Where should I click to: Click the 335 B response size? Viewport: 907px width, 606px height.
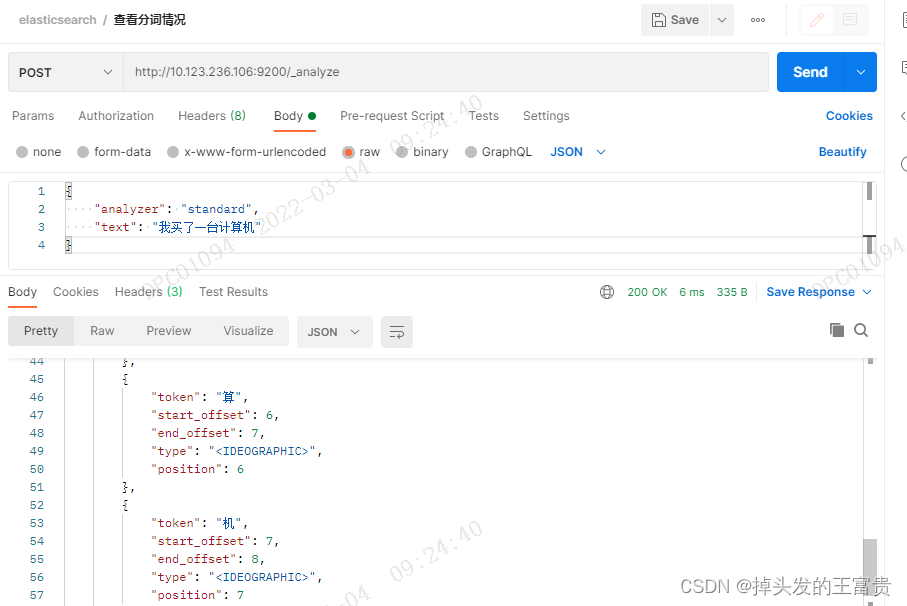click(732, 293)
